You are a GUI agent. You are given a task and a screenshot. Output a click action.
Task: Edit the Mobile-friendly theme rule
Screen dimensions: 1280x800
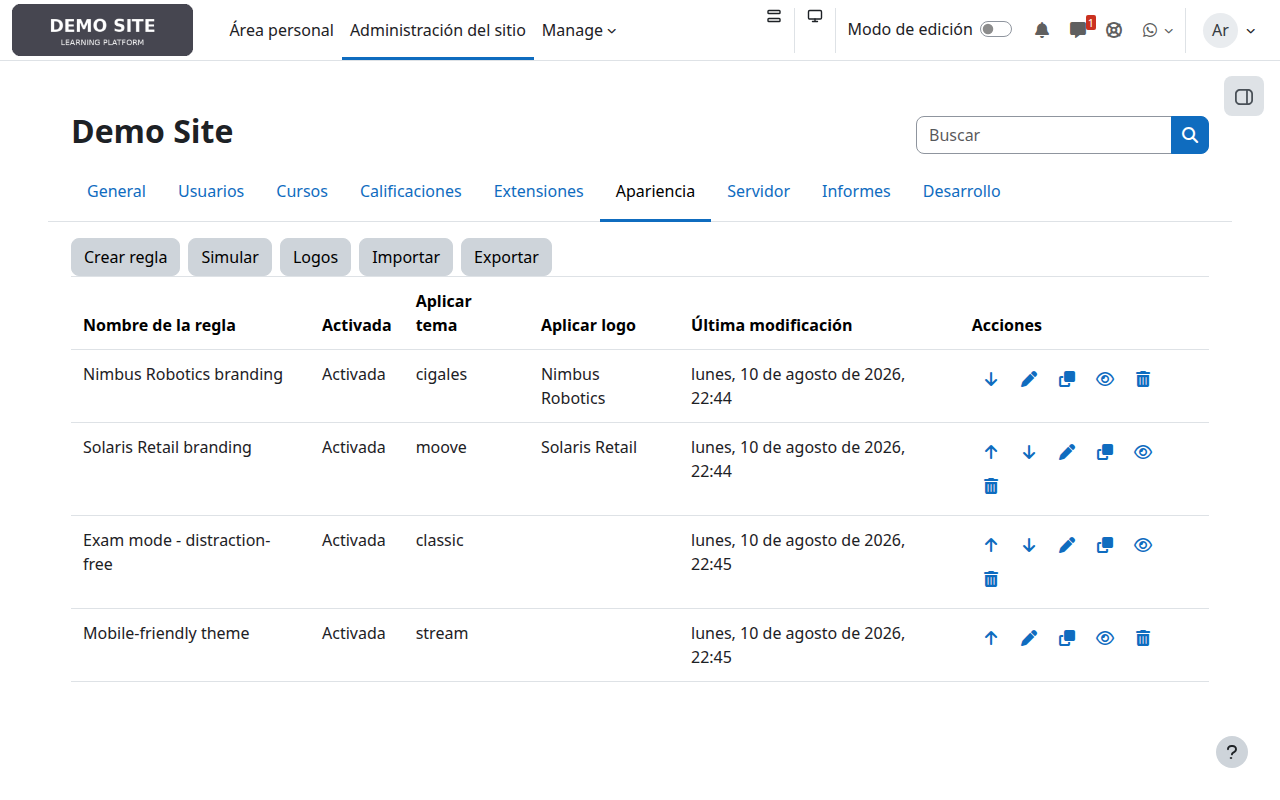coord(1029,638)
